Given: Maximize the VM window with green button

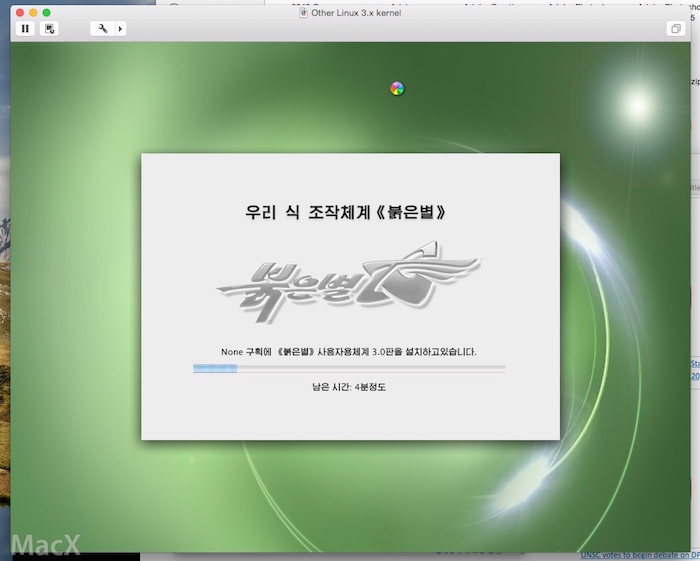Looking at the screenshot, I should [46, 12].
